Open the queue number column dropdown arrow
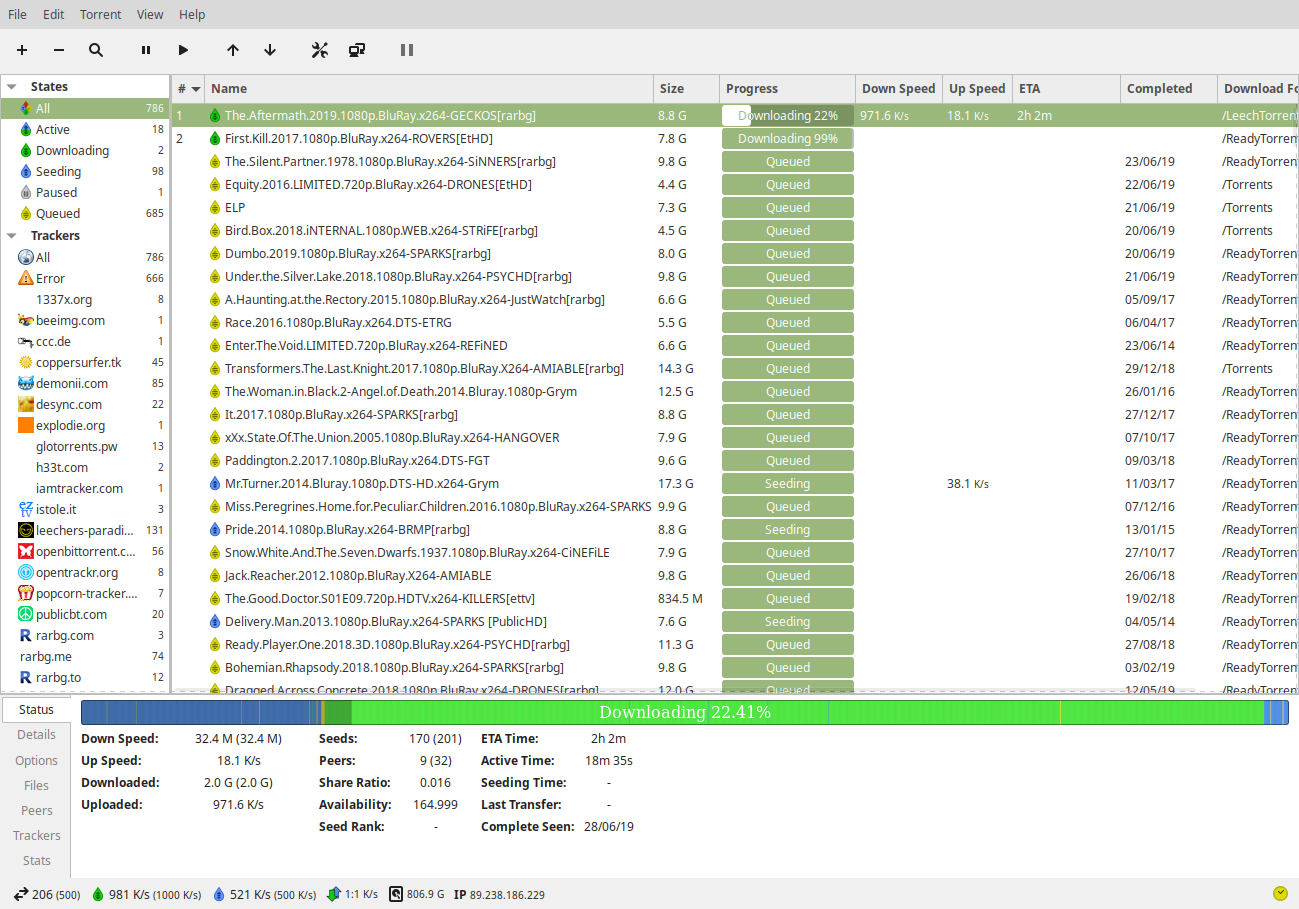Viewport: 1299px width, 909px height. pos(196,89)
